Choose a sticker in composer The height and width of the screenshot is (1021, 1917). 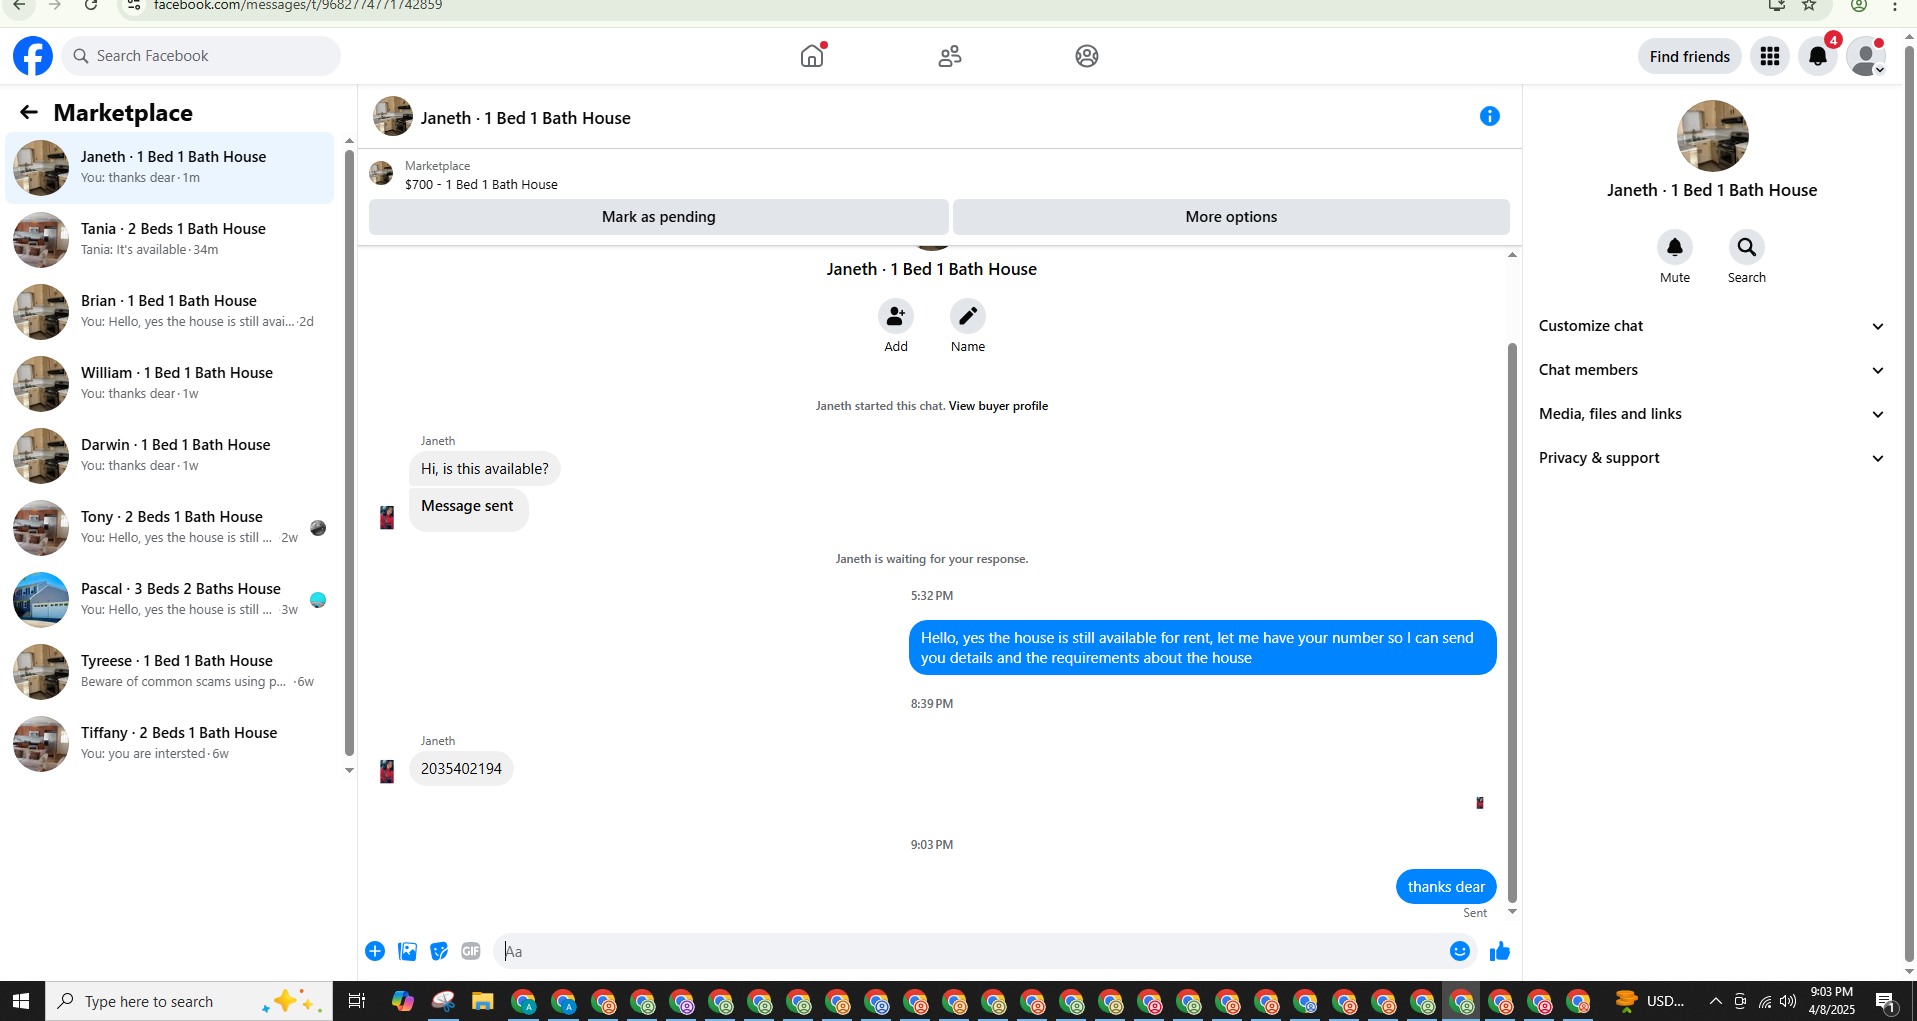[439, 951]
